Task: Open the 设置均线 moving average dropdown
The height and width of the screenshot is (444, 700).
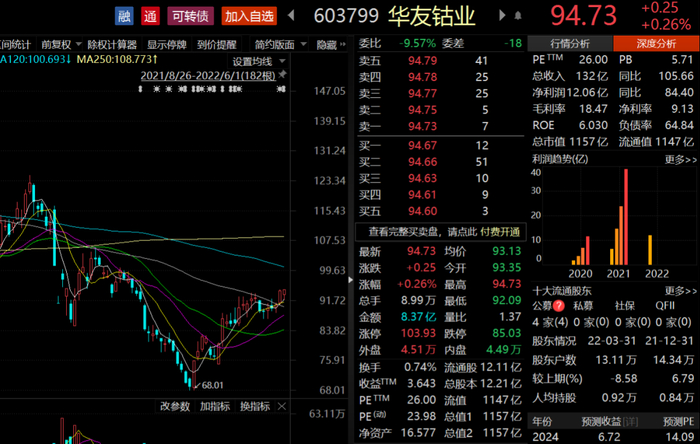Action: click(258, 61)
